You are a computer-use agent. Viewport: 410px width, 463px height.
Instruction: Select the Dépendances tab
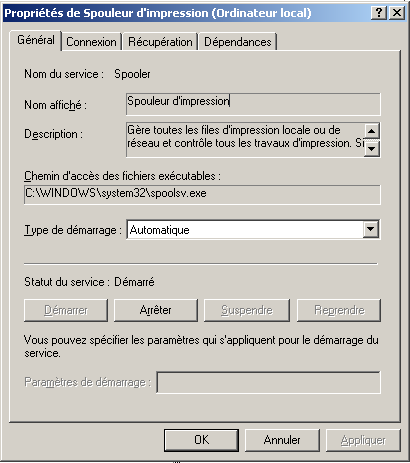(238, 42)
